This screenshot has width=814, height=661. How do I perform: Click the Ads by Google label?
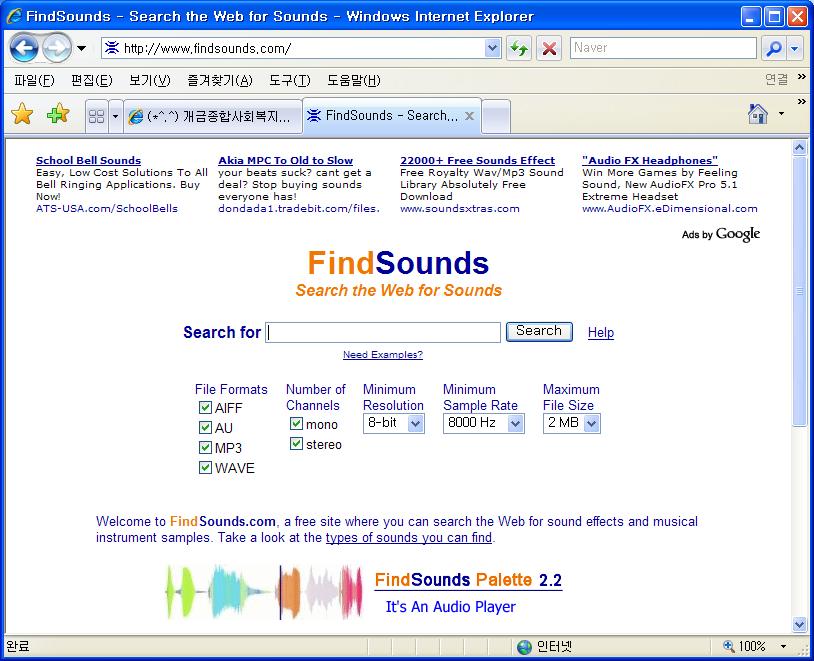[721, 234]
